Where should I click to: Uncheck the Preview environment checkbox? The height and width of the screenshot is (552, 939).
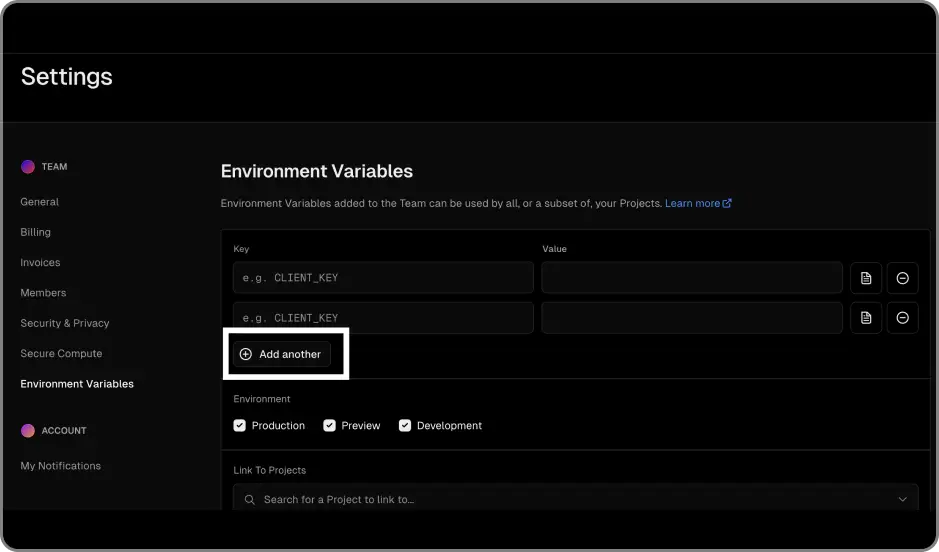[x=329, y=426]
